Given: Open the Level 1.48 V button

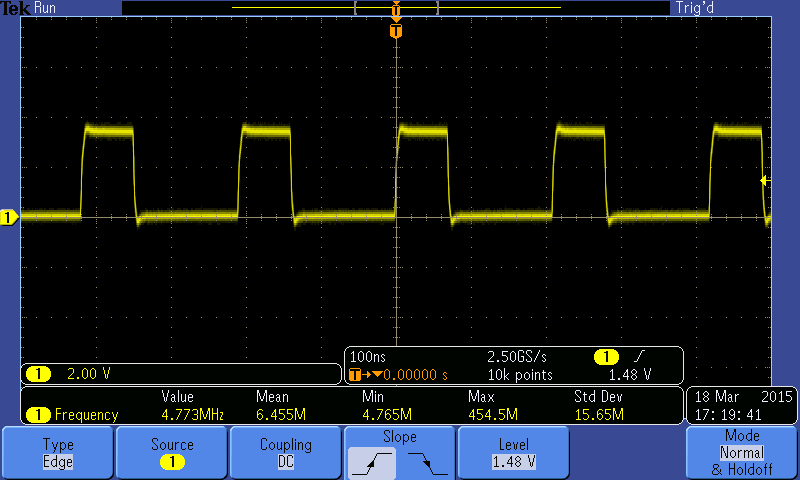Looking at the screenshot, I should pyautogui.click(x=514, y=453).
